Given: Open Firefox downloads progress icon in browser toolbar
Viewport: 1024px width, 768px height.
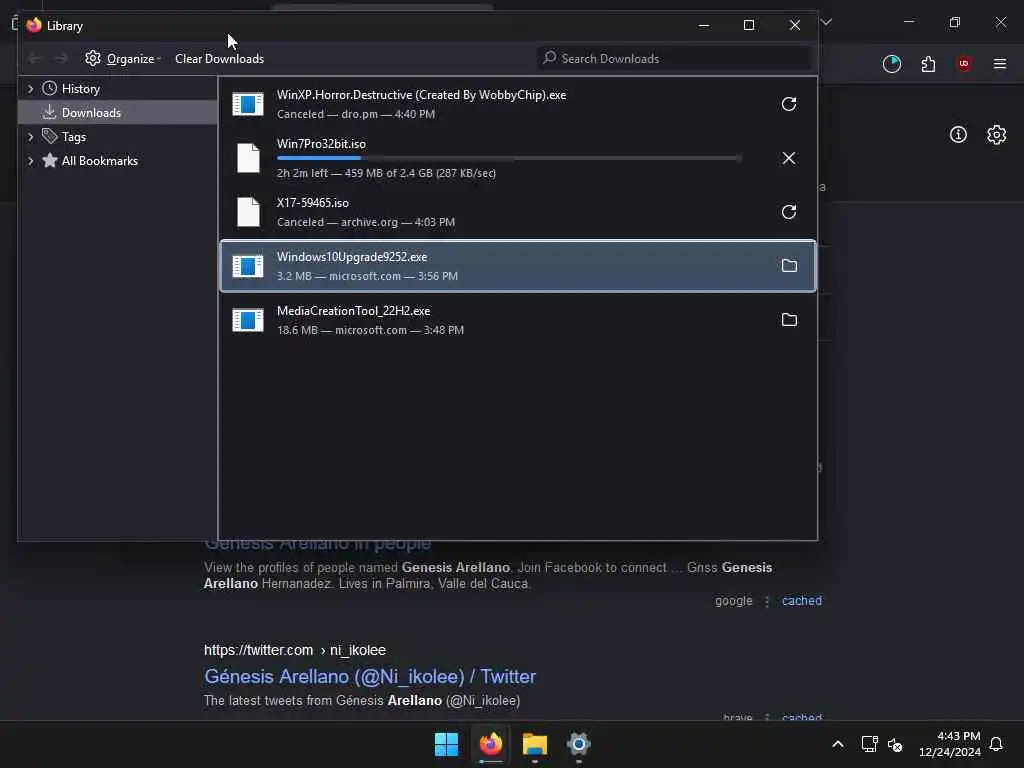Looking at the screenshot, I should (891, 64).
